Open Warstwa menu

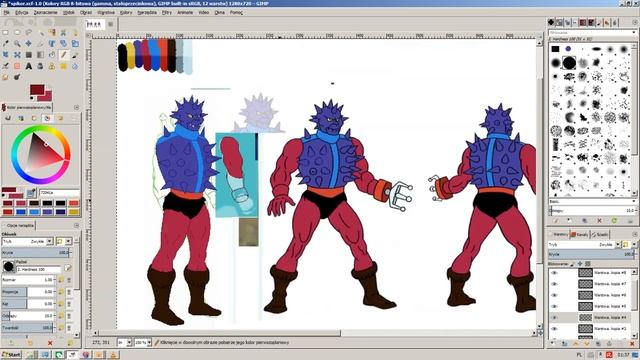coord(106,13)
